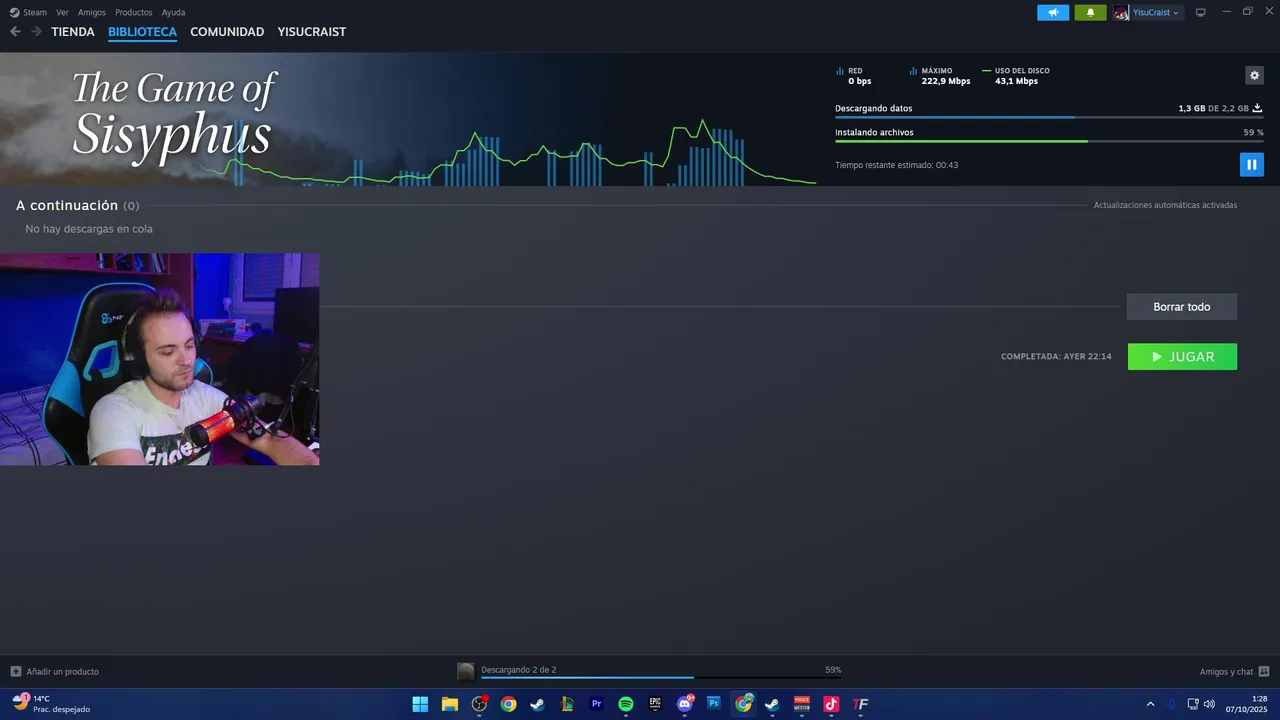Click the MÁXIMO 222,9 Mbps stat
Screen dimensions: 1280x720
pyautogui.click(x=940, y=76)
